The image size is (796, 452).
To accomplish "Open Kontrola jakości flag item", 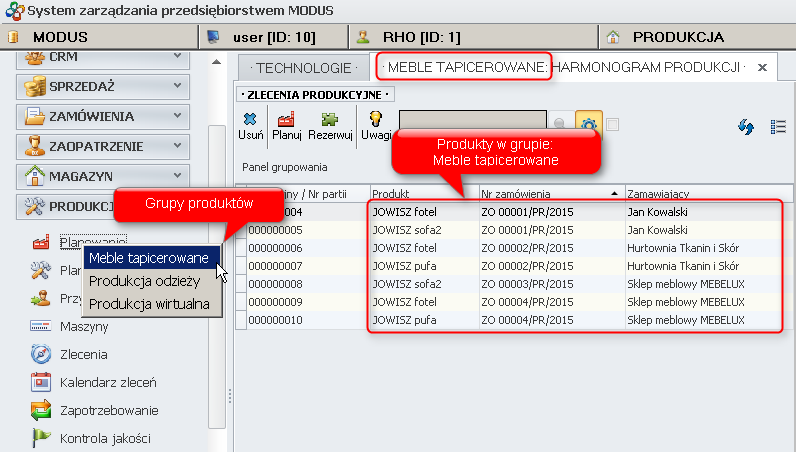I will point(41,438).
